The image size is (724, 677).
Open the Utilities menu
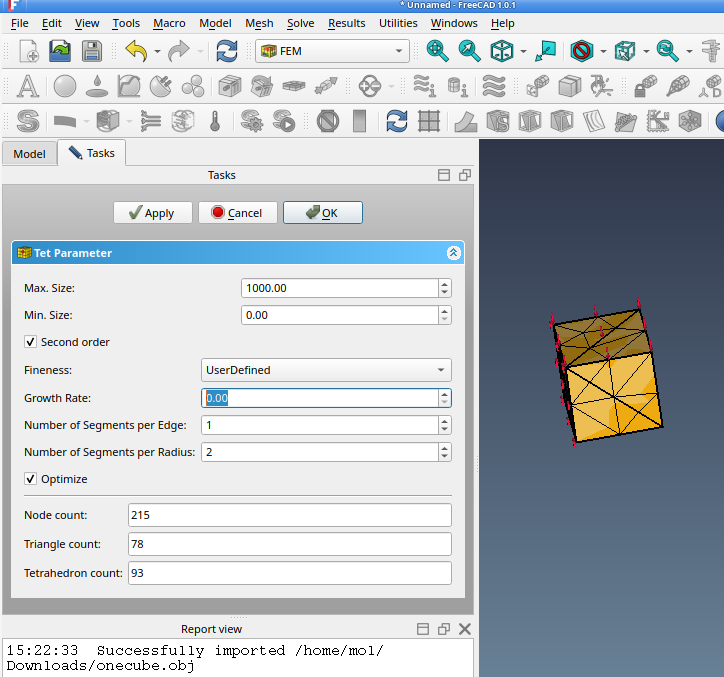pos(398,23)
